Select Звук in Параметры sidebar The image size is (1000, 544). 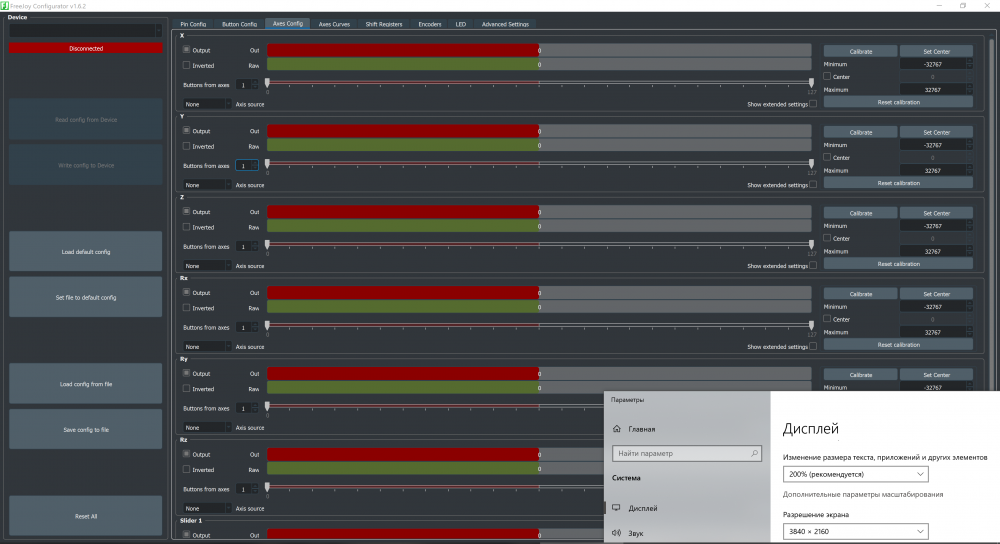[x=636, y=533]
